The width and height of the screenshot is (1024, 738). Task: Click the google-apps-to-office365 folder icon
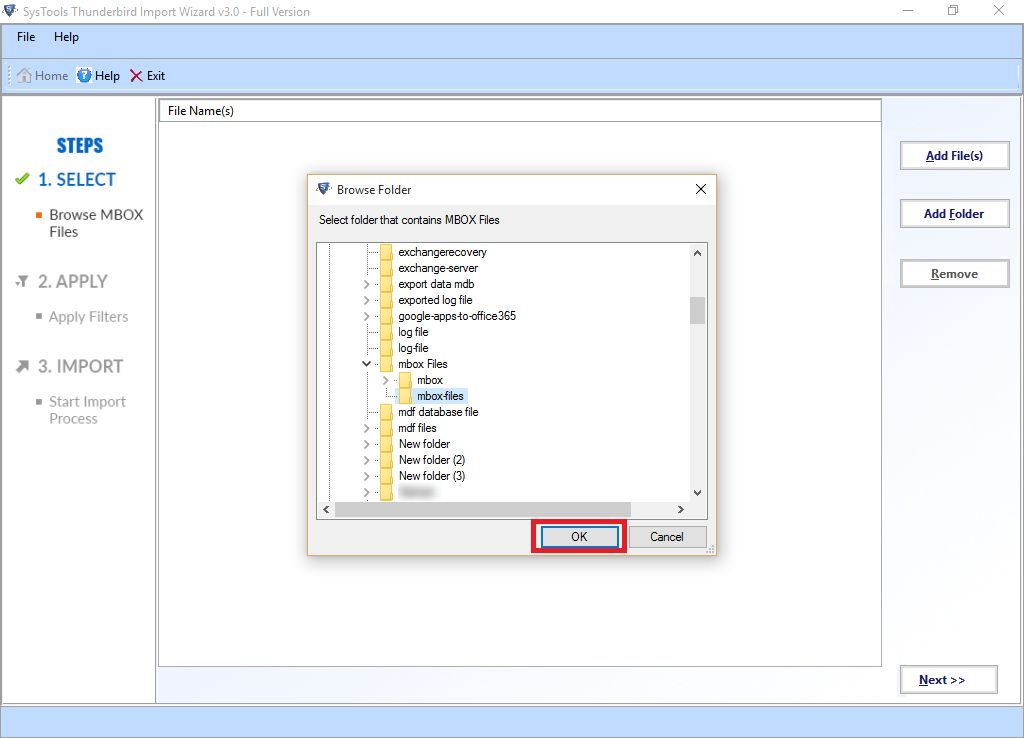tap(387, 316)
